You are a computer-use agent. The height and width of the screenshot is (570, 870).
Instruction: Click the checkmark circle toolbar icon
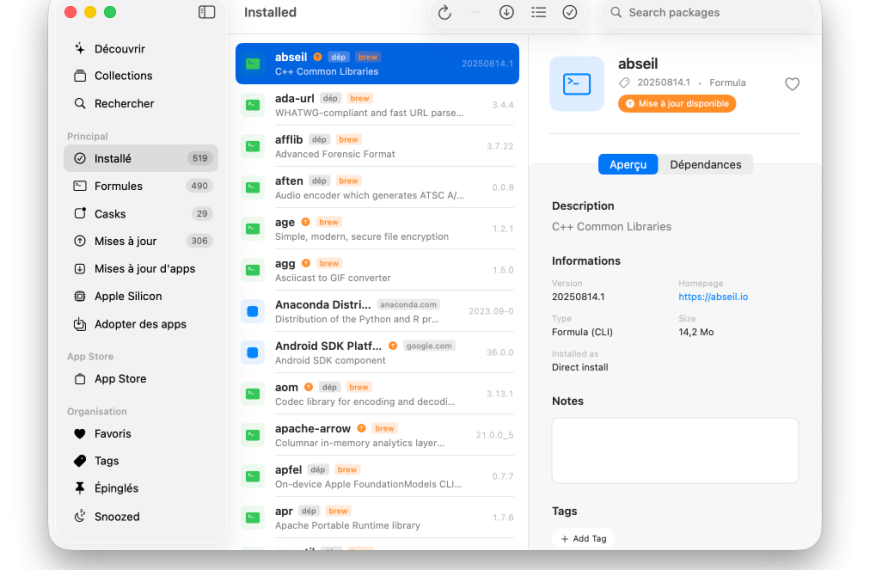[570, 12]
